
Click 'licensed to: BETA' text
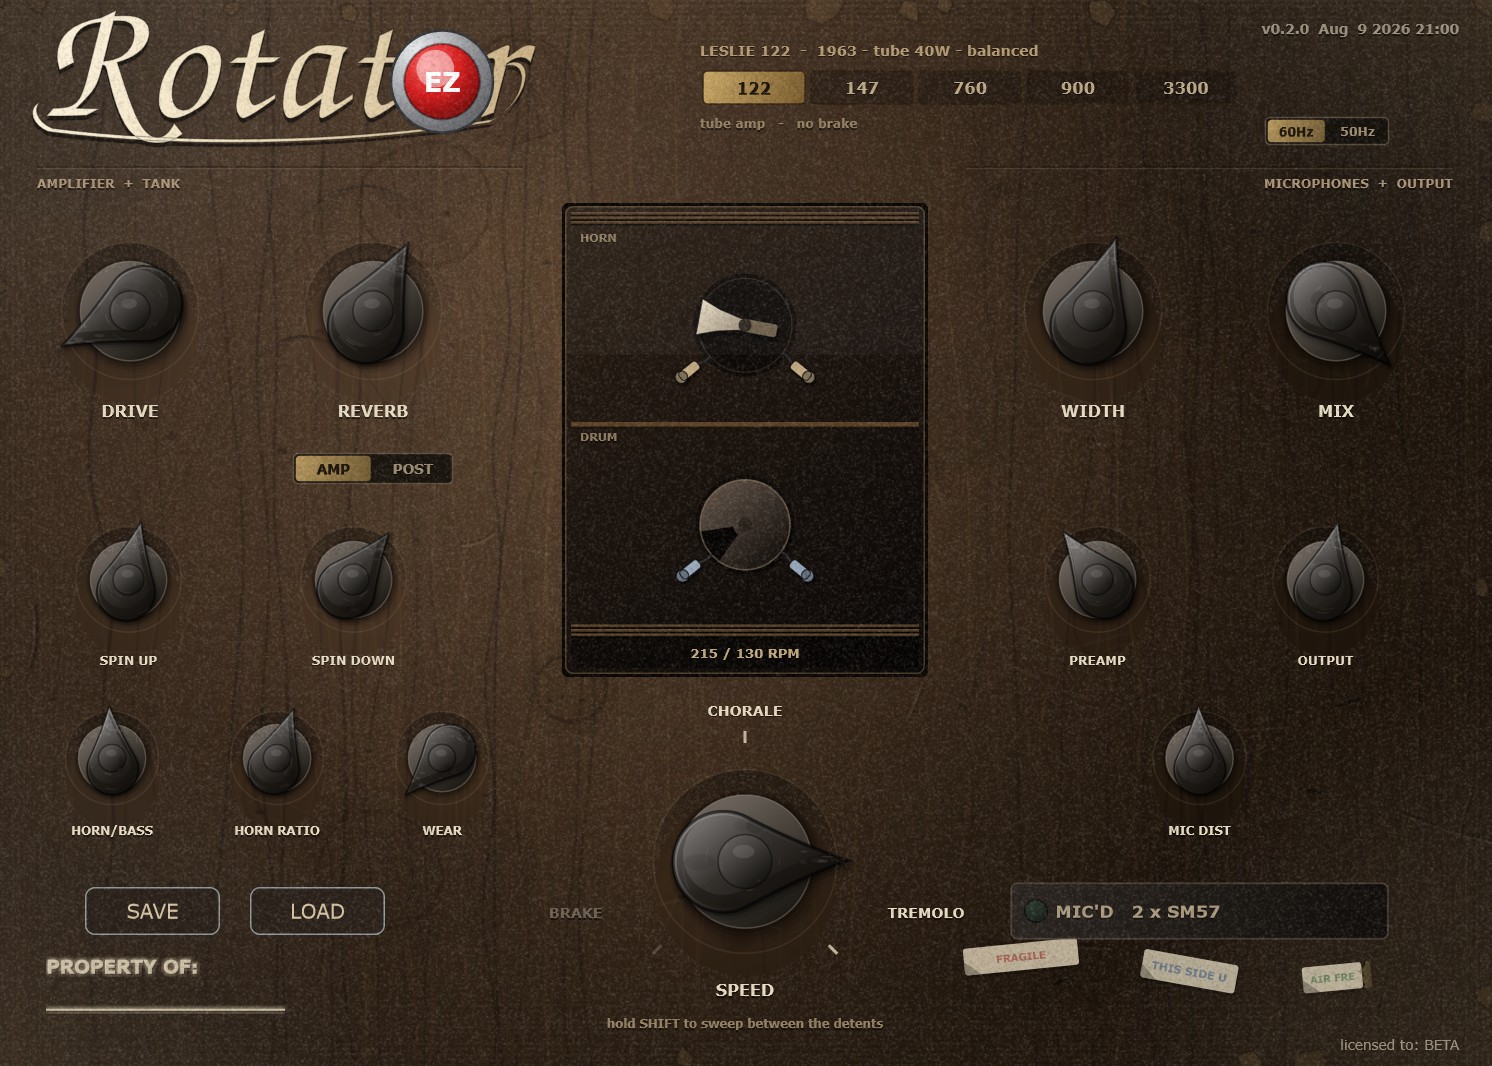(1399, 1045)
